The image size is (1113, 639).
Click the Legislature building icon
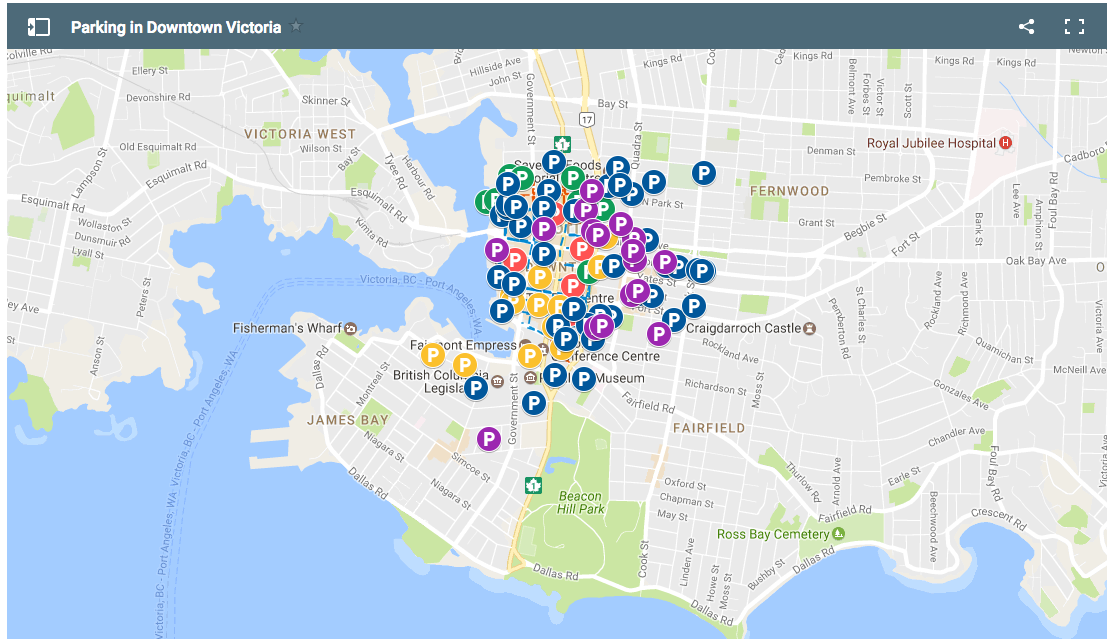(x=498, y=381)
